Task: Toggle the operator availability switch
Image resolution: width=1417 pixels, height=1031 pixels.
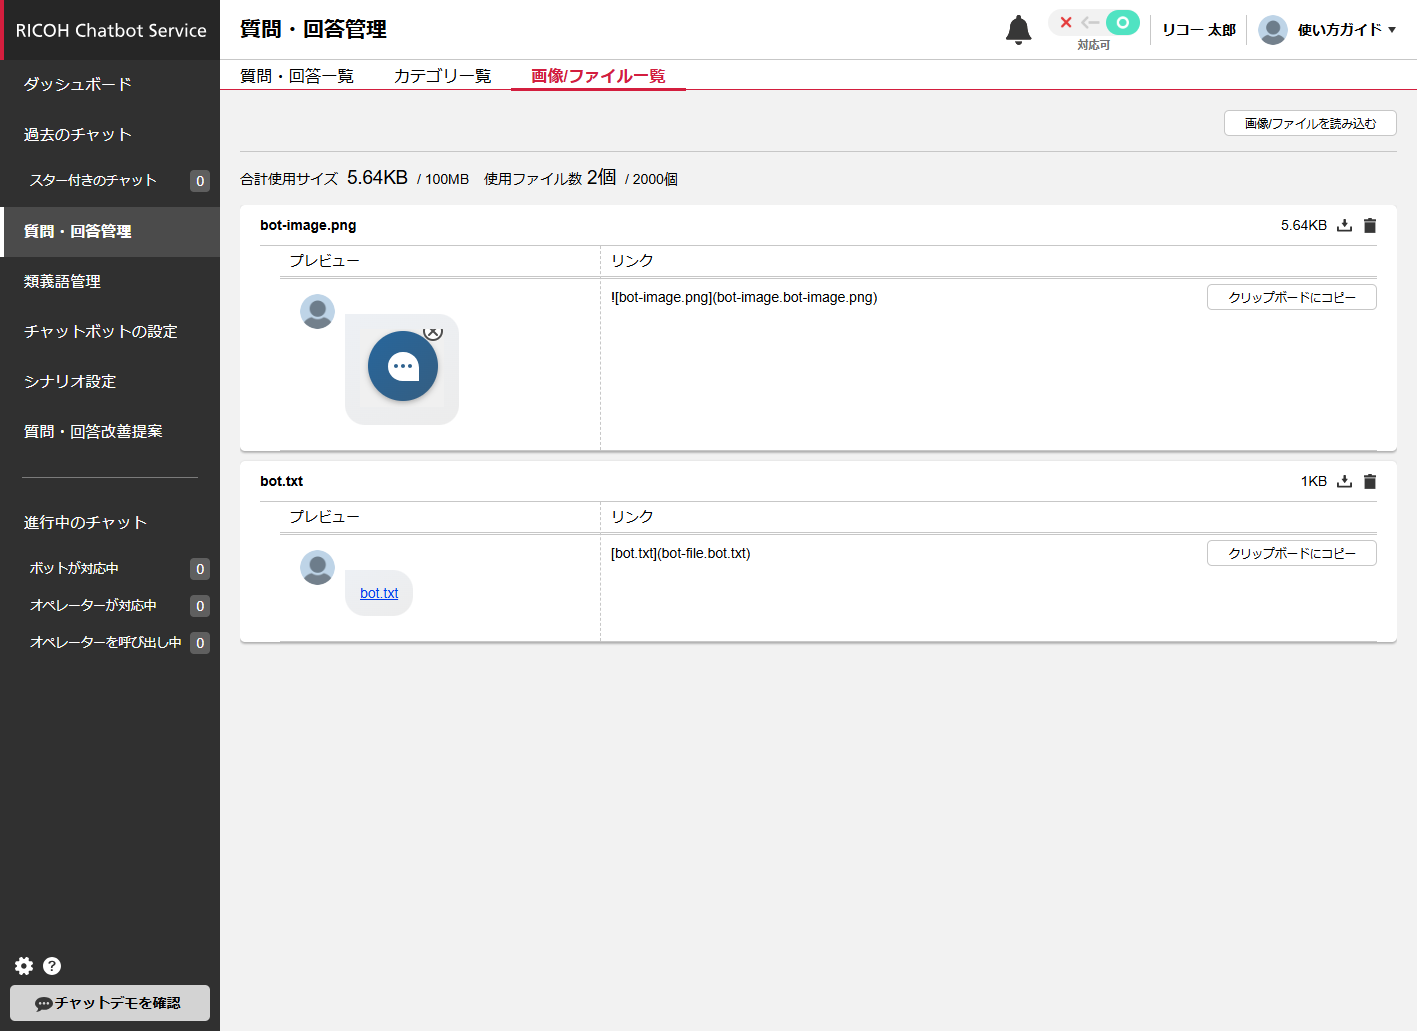Action: point(1094,23)
